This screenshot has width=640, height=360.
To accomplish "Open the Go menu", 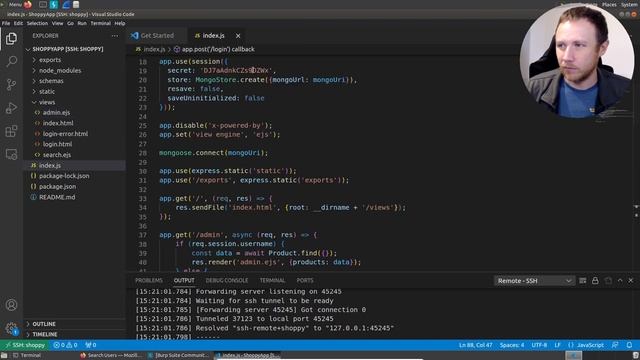I will 70,24.
